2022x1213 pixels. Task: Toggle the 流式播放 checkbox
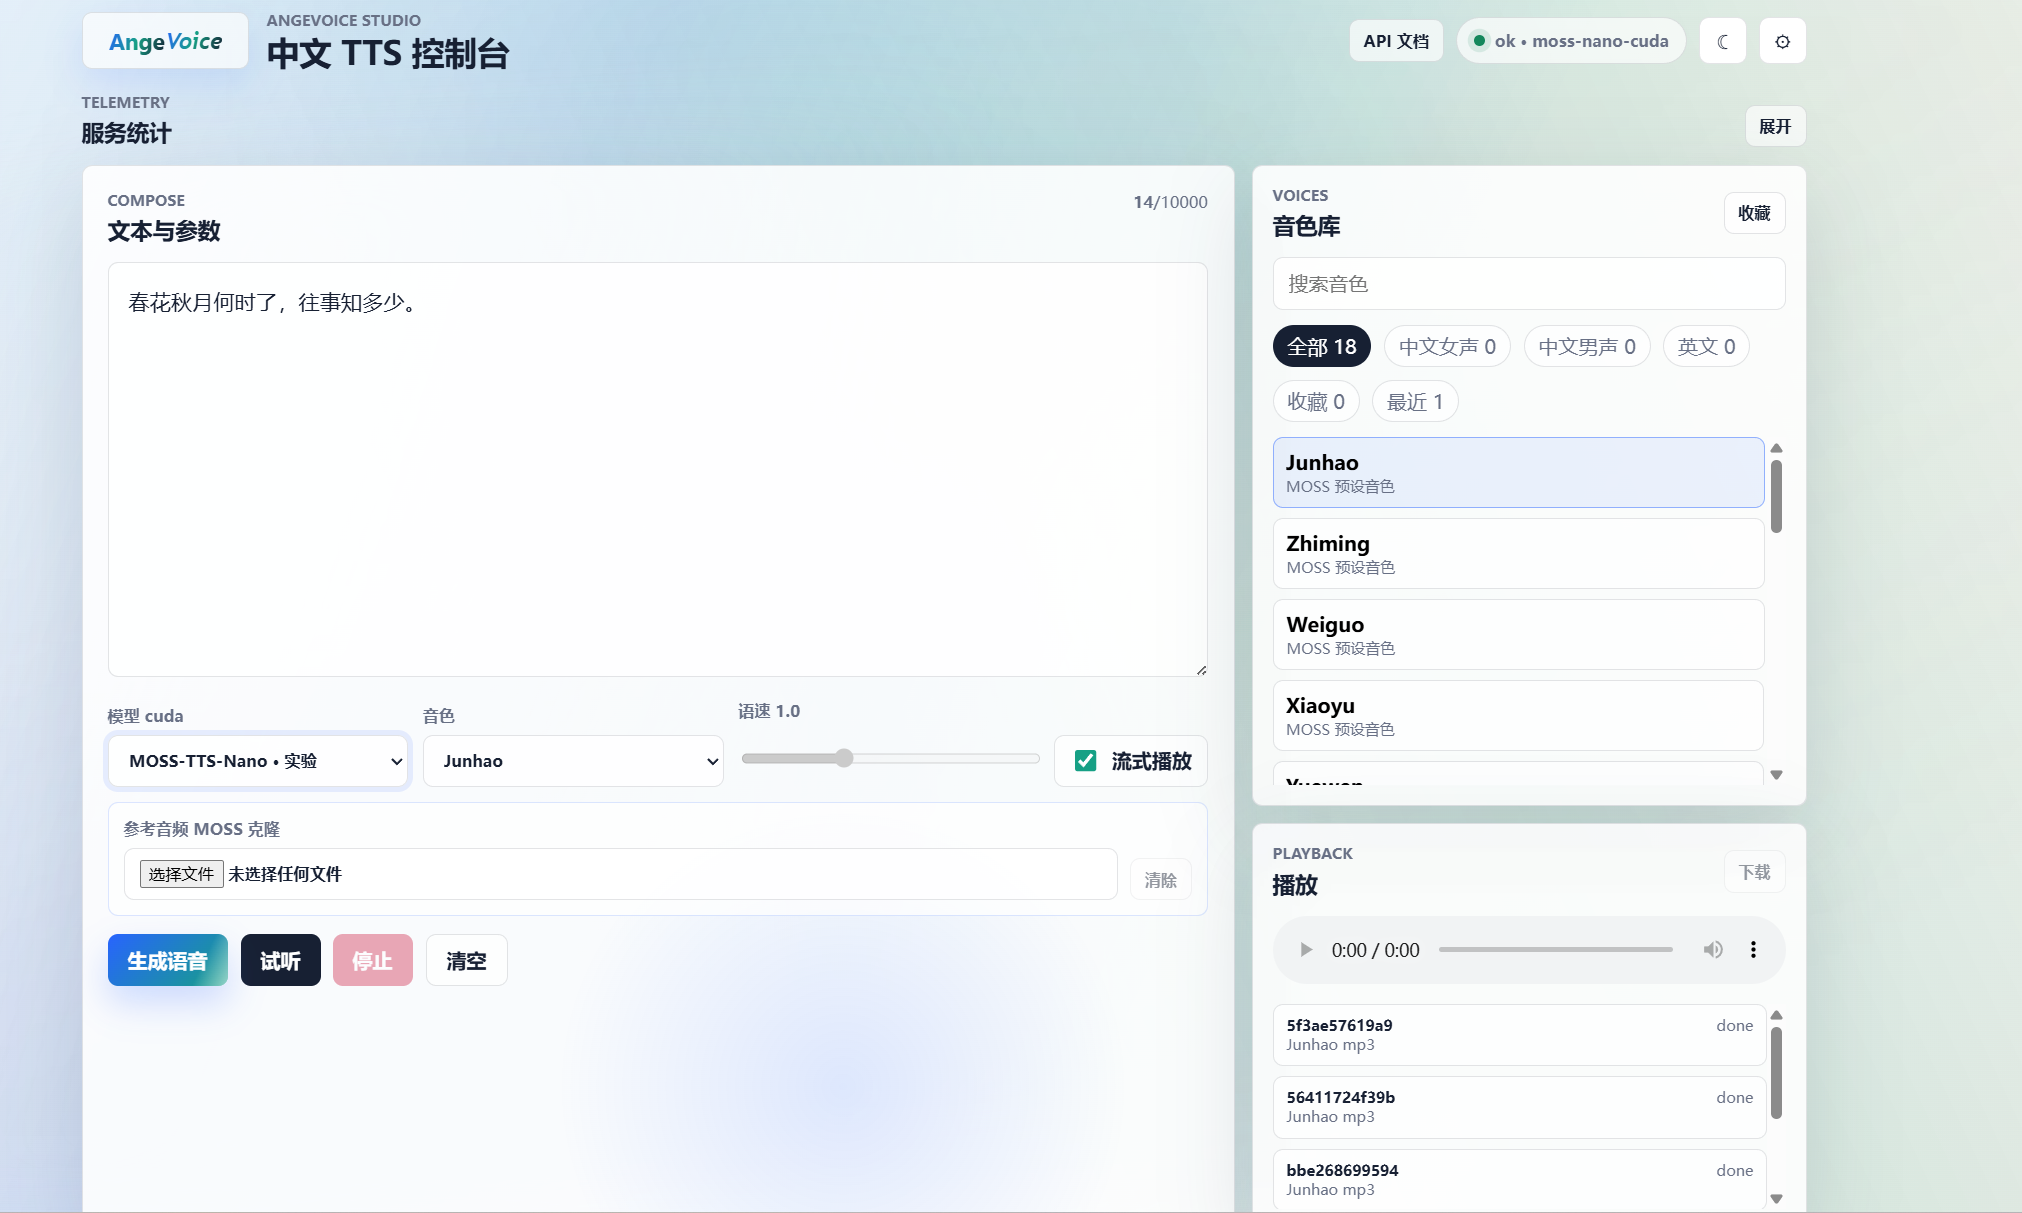tap(1085, 761)
